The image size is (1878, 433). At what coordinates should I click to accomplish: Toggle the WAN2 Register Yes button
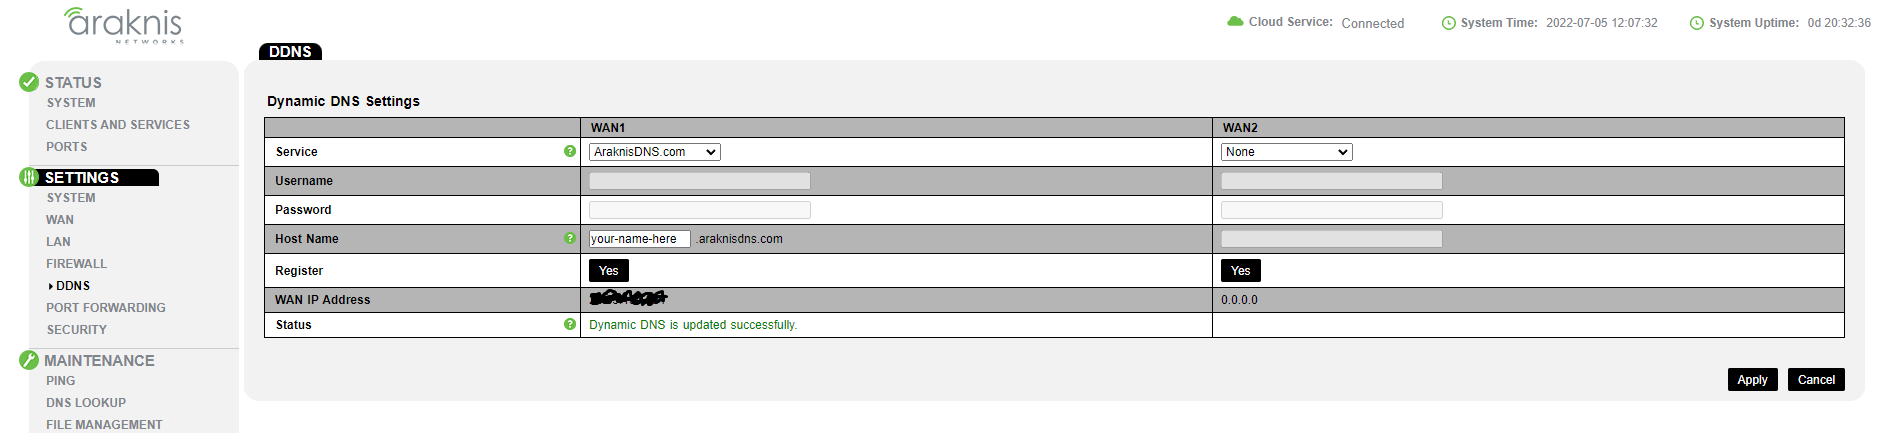click(x=1241, y=271)
